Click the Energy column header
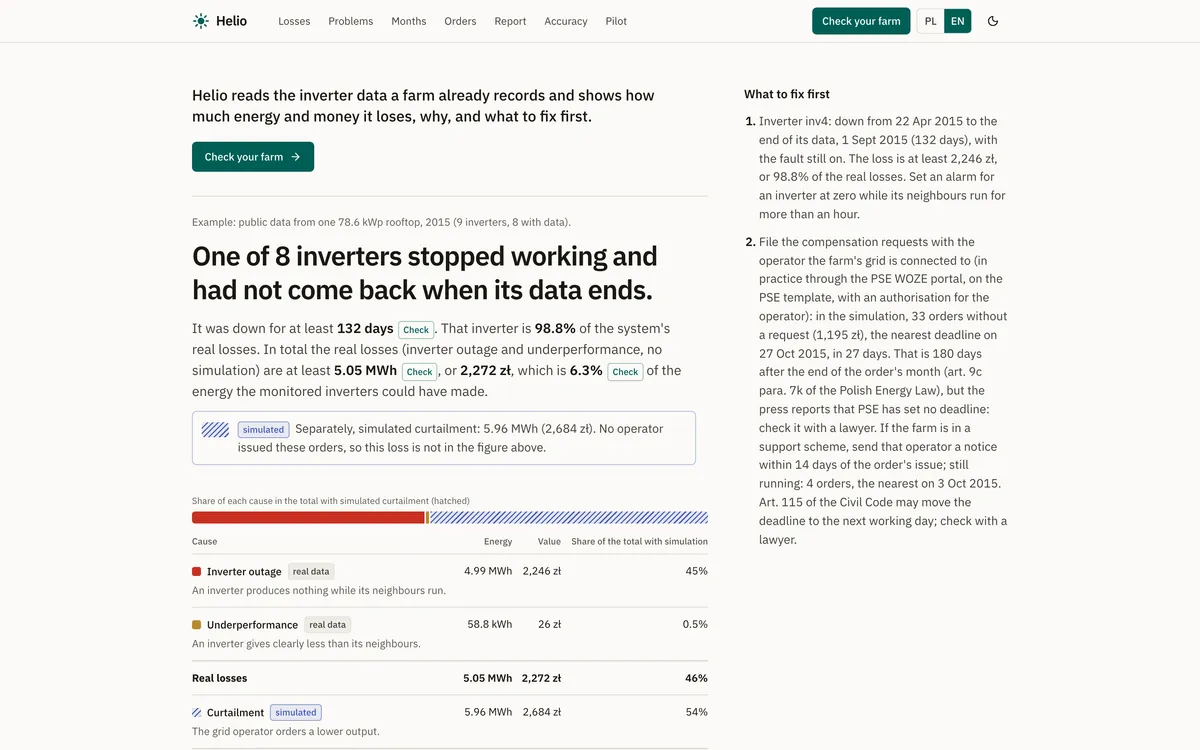Screen dimensions: 1200x750 tap(498, 541)
